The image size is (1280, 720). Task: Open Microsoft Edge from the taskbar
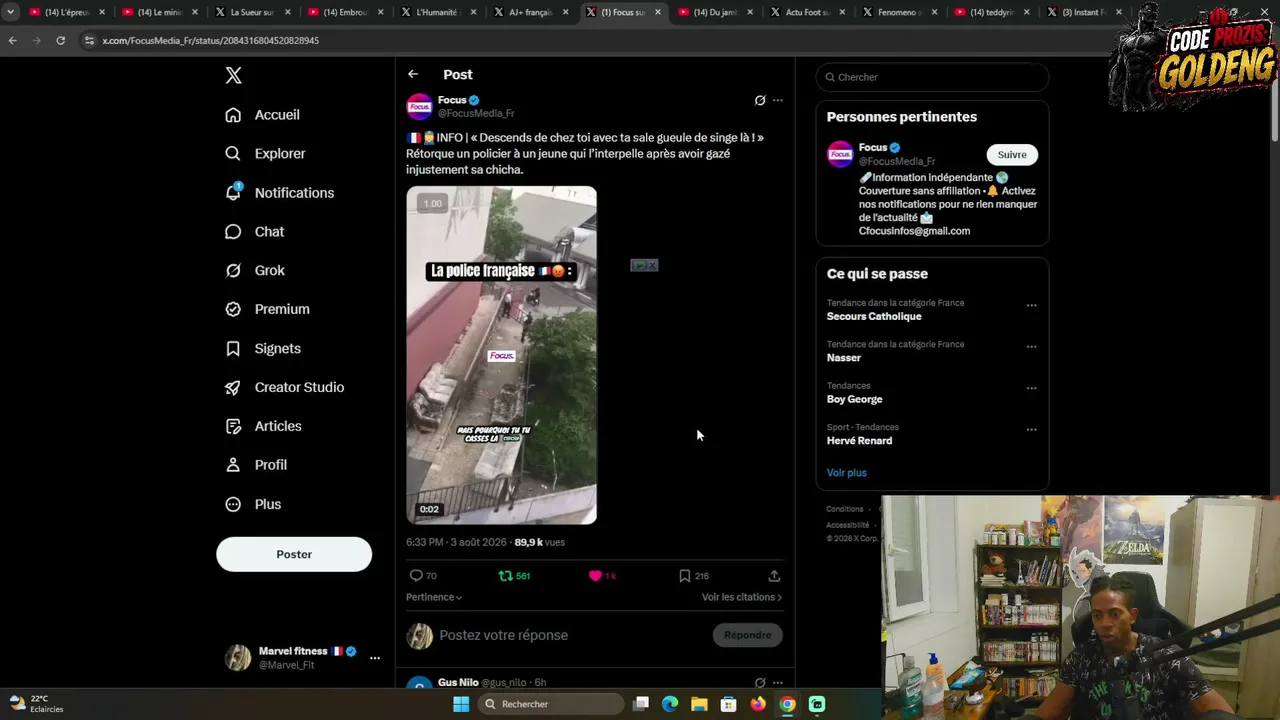coord(670,704)
